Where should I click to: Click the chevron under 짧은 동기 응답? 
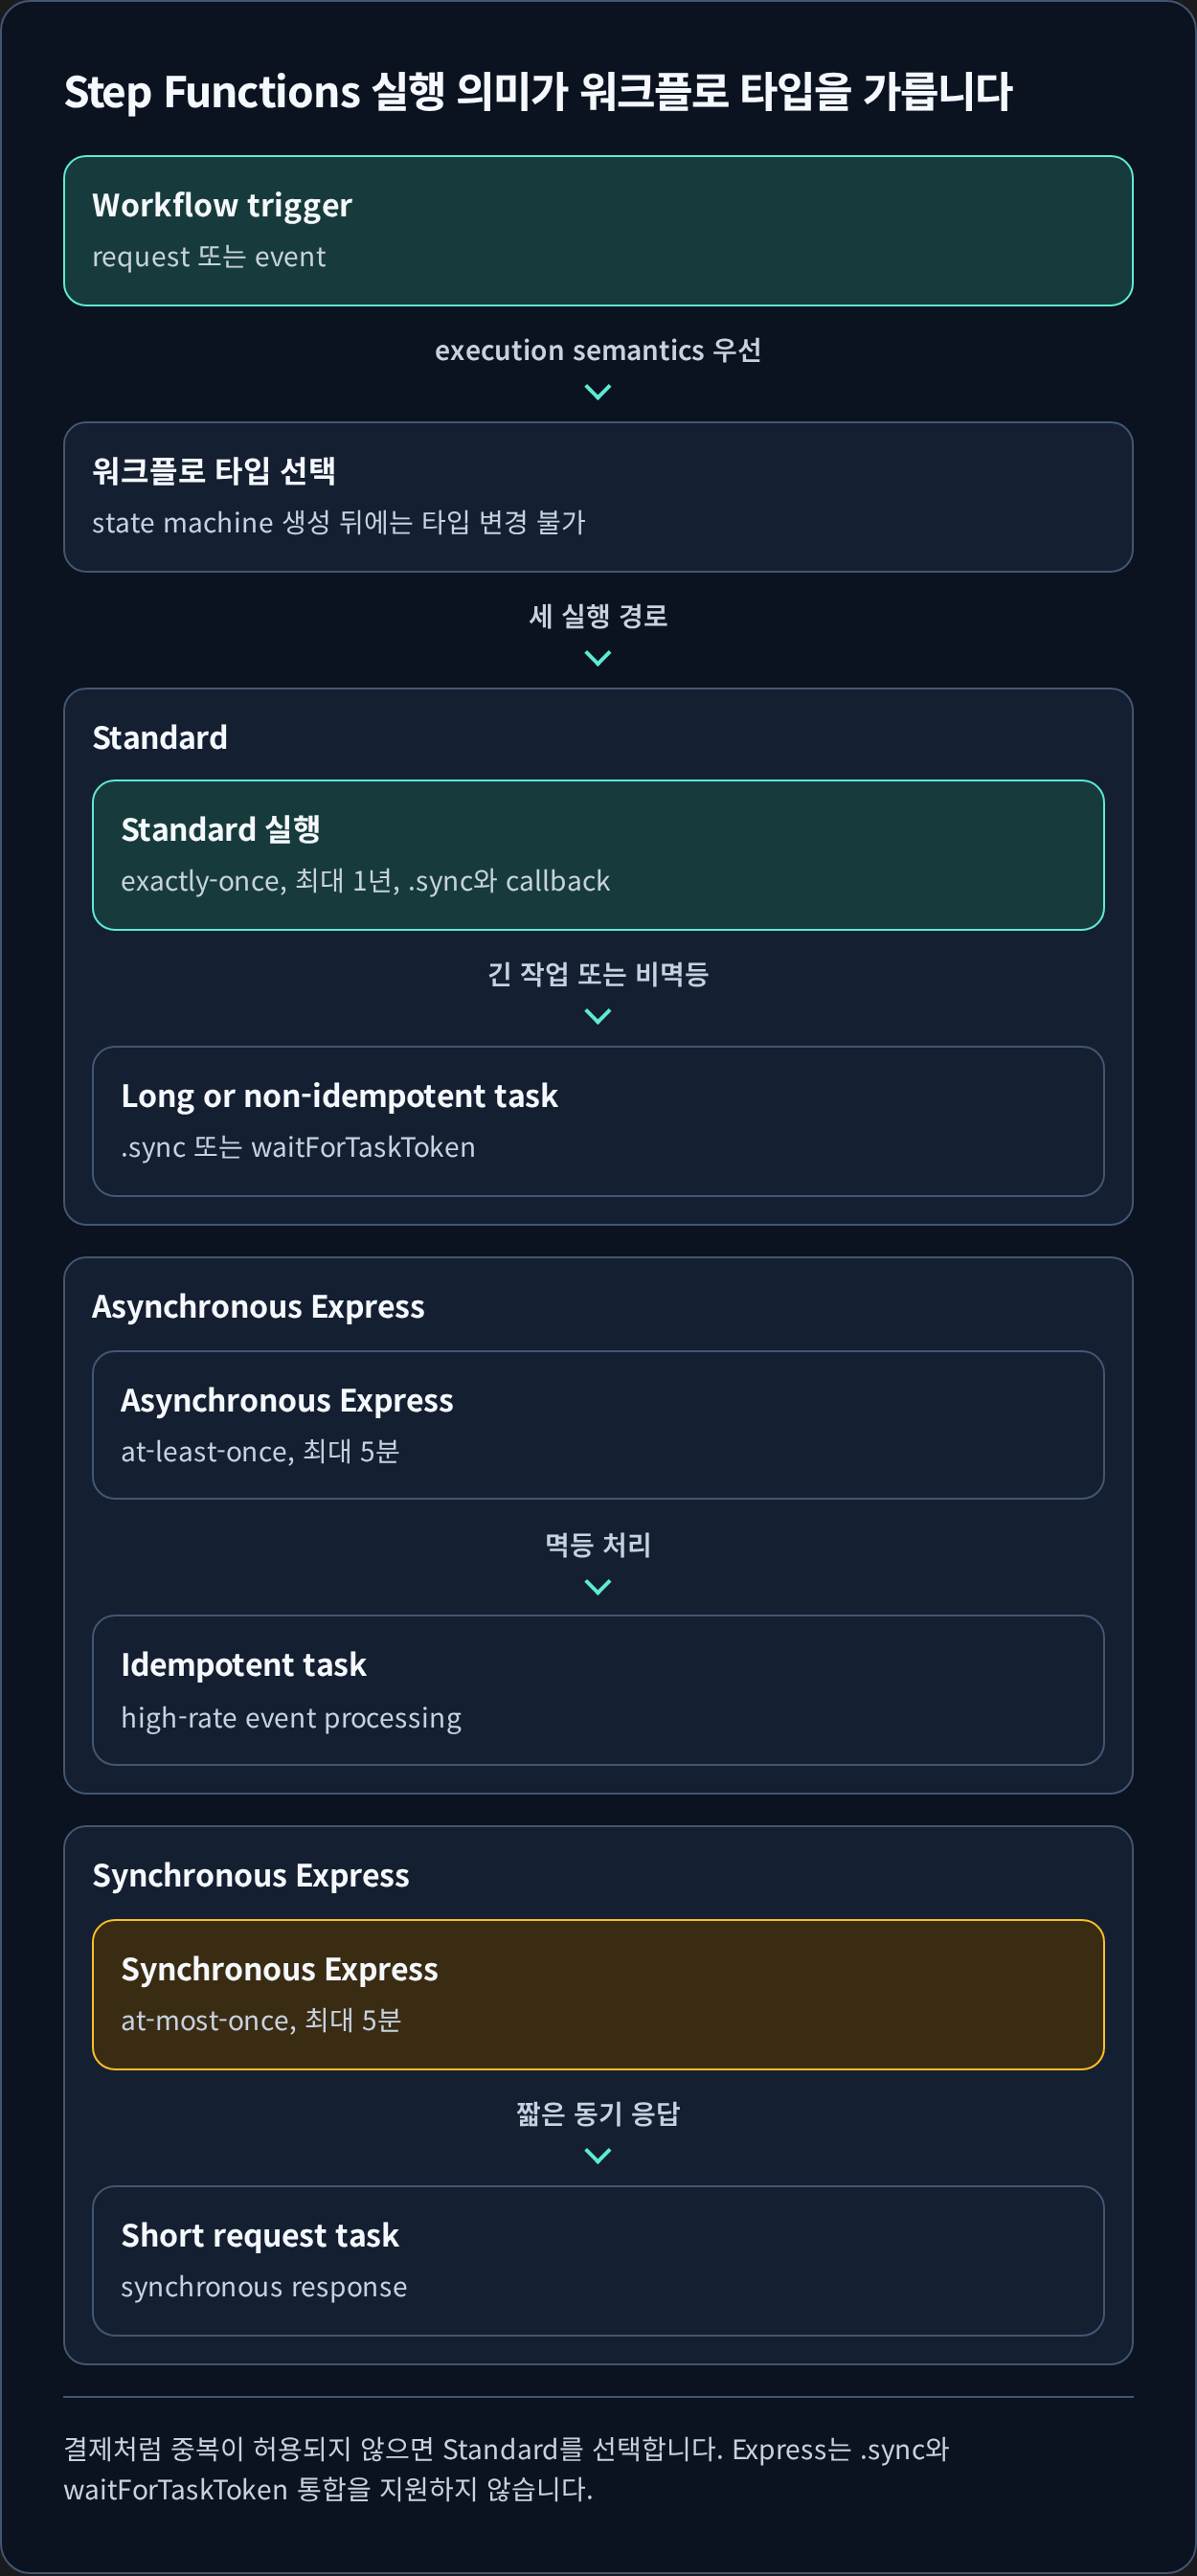[598, 2157]
